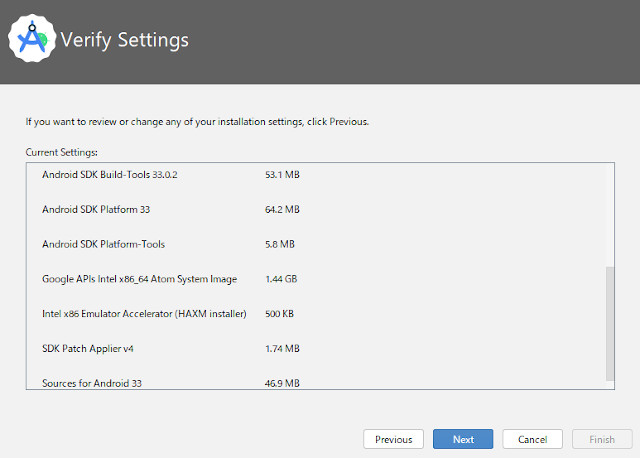Go back with the Previous button

click(393, 439)
